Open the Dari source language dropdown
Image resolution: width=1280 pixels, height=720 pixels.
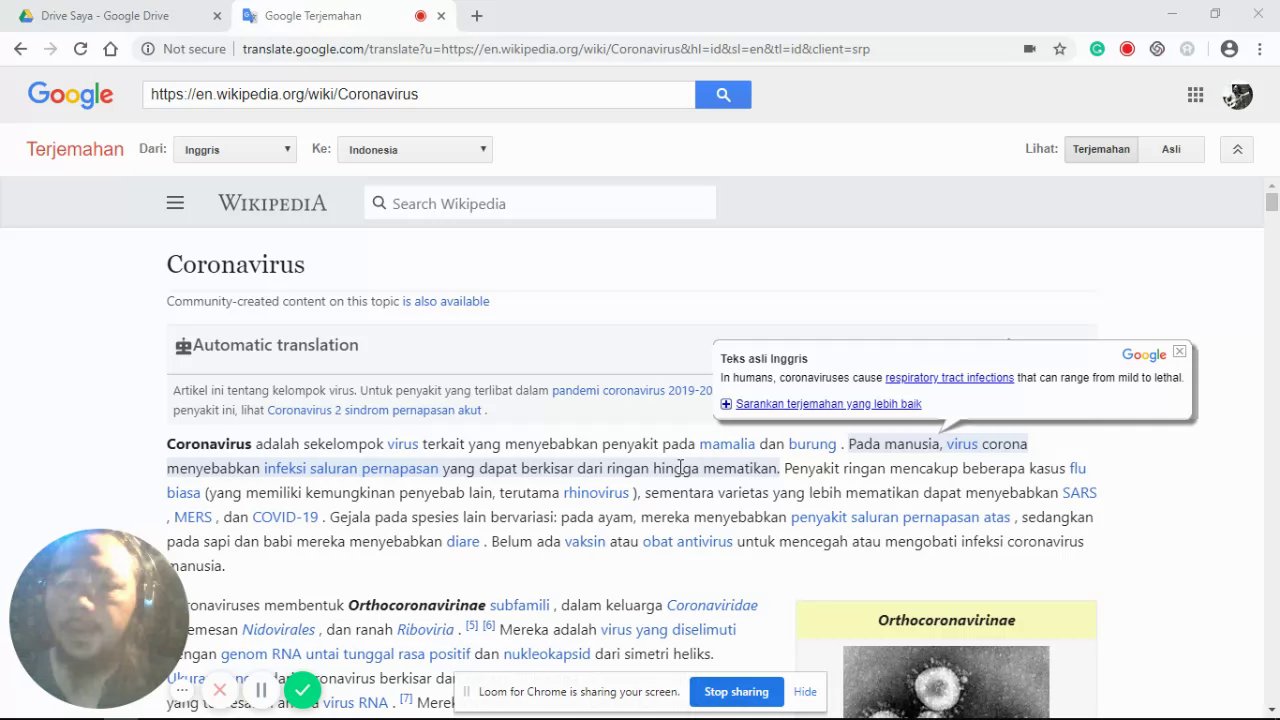[x=235, y=149]
